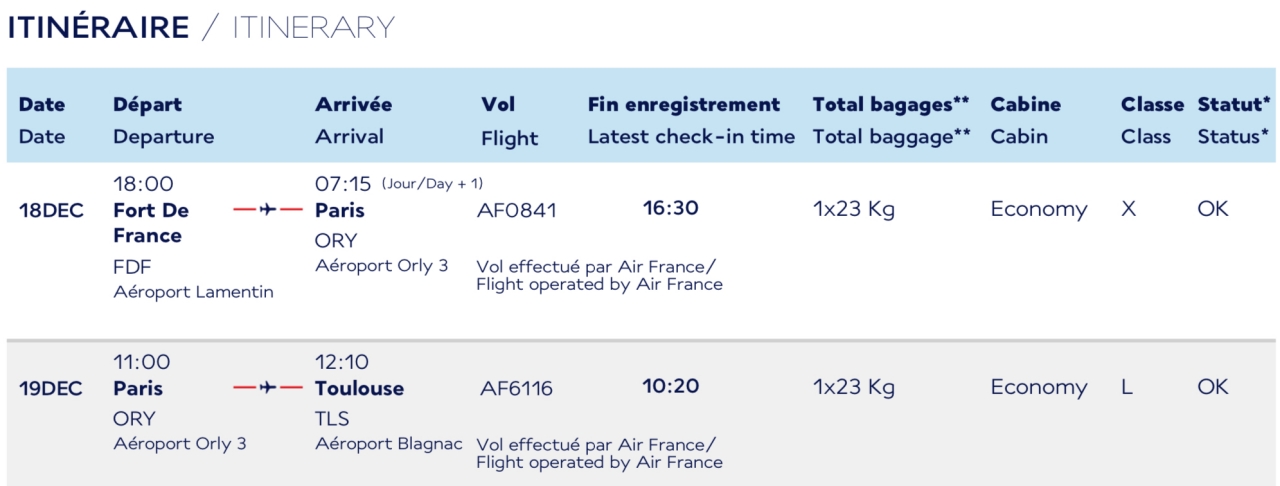Image resolution: width=1280 pixels, height=486 pixels.
Task: Click the Départ / Departure column header
Action: point(163,120)
